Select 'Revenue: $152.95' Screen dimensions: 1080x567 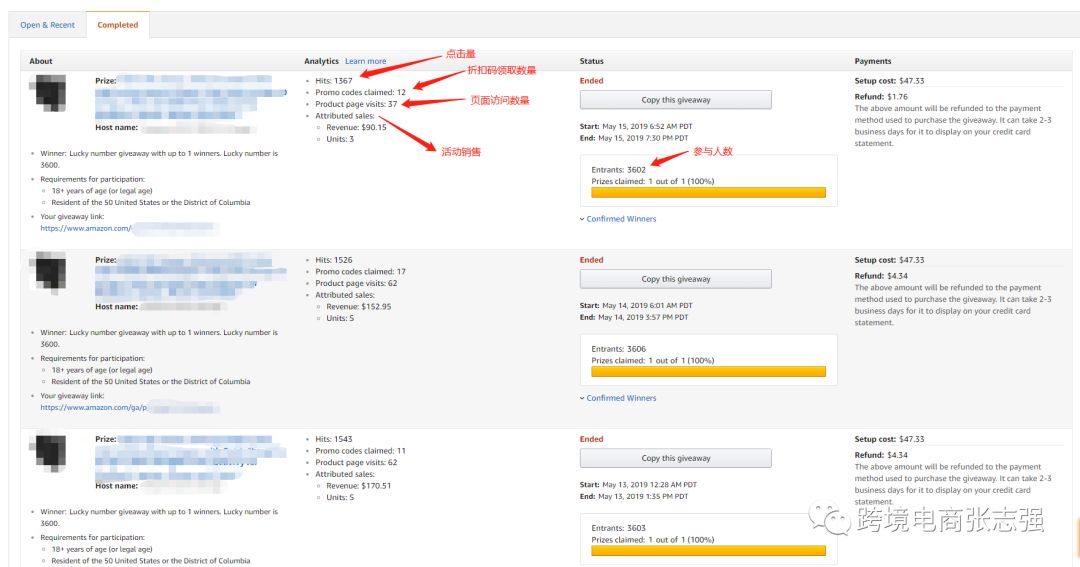pos(359,307)
